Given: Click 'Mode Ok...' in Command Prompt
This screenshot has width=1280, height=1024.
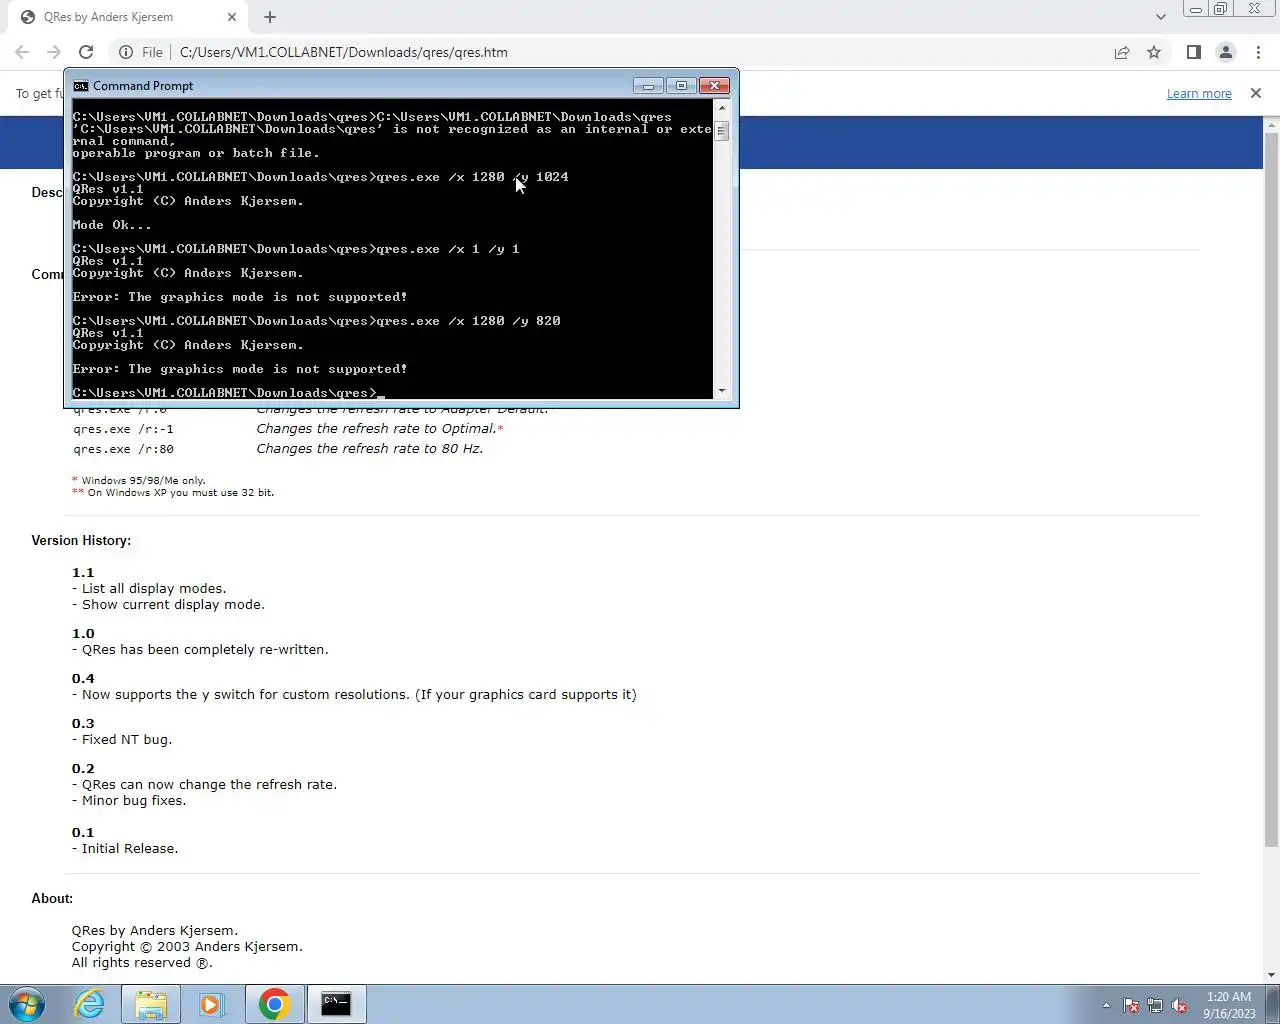Looking at the screenshot, I should pyautogui.click(x=112, y=225).
